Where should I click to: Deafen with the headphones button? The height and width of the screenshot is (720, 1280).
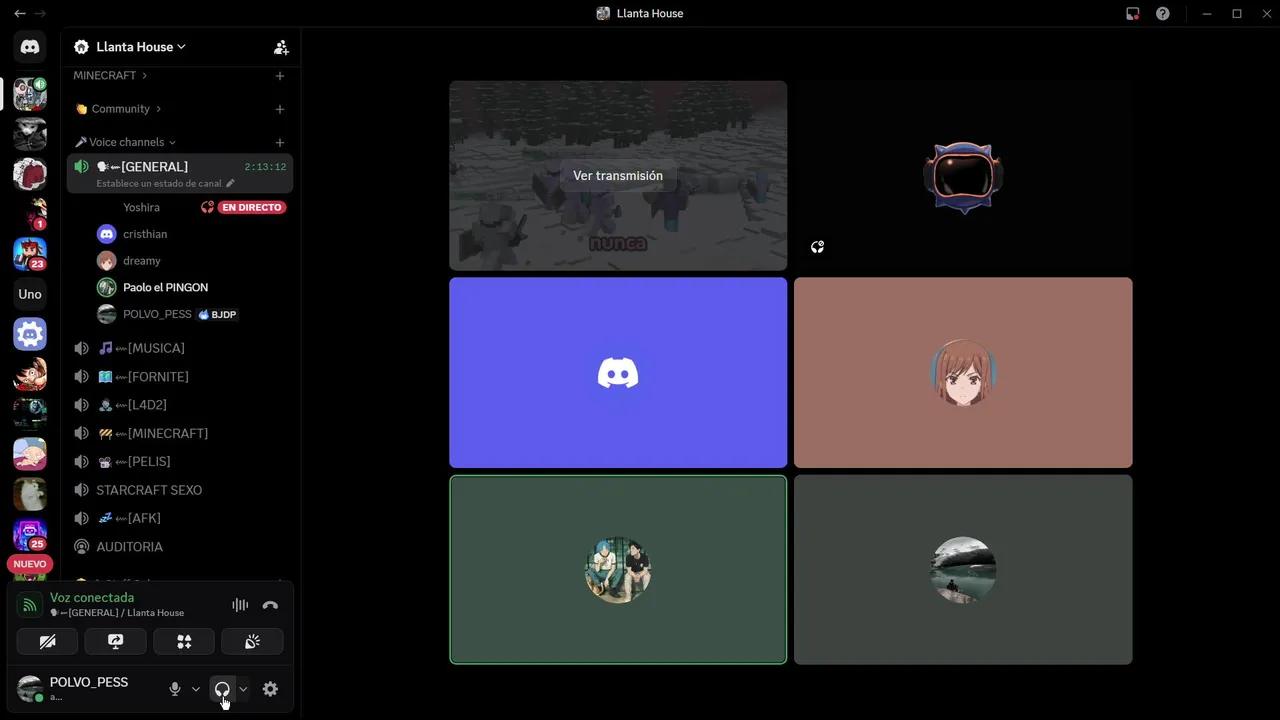[x=222, y=689]
